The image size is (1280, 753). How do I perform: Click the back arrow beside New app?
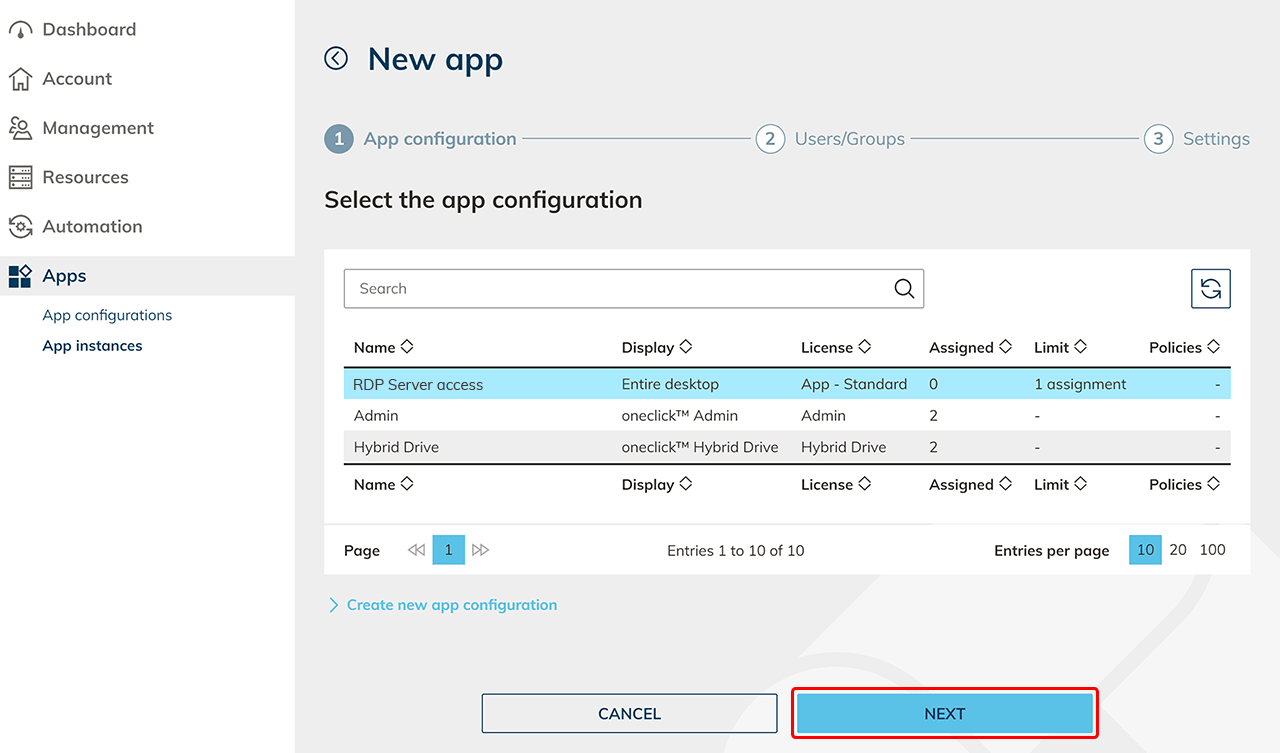pos(336,59)
